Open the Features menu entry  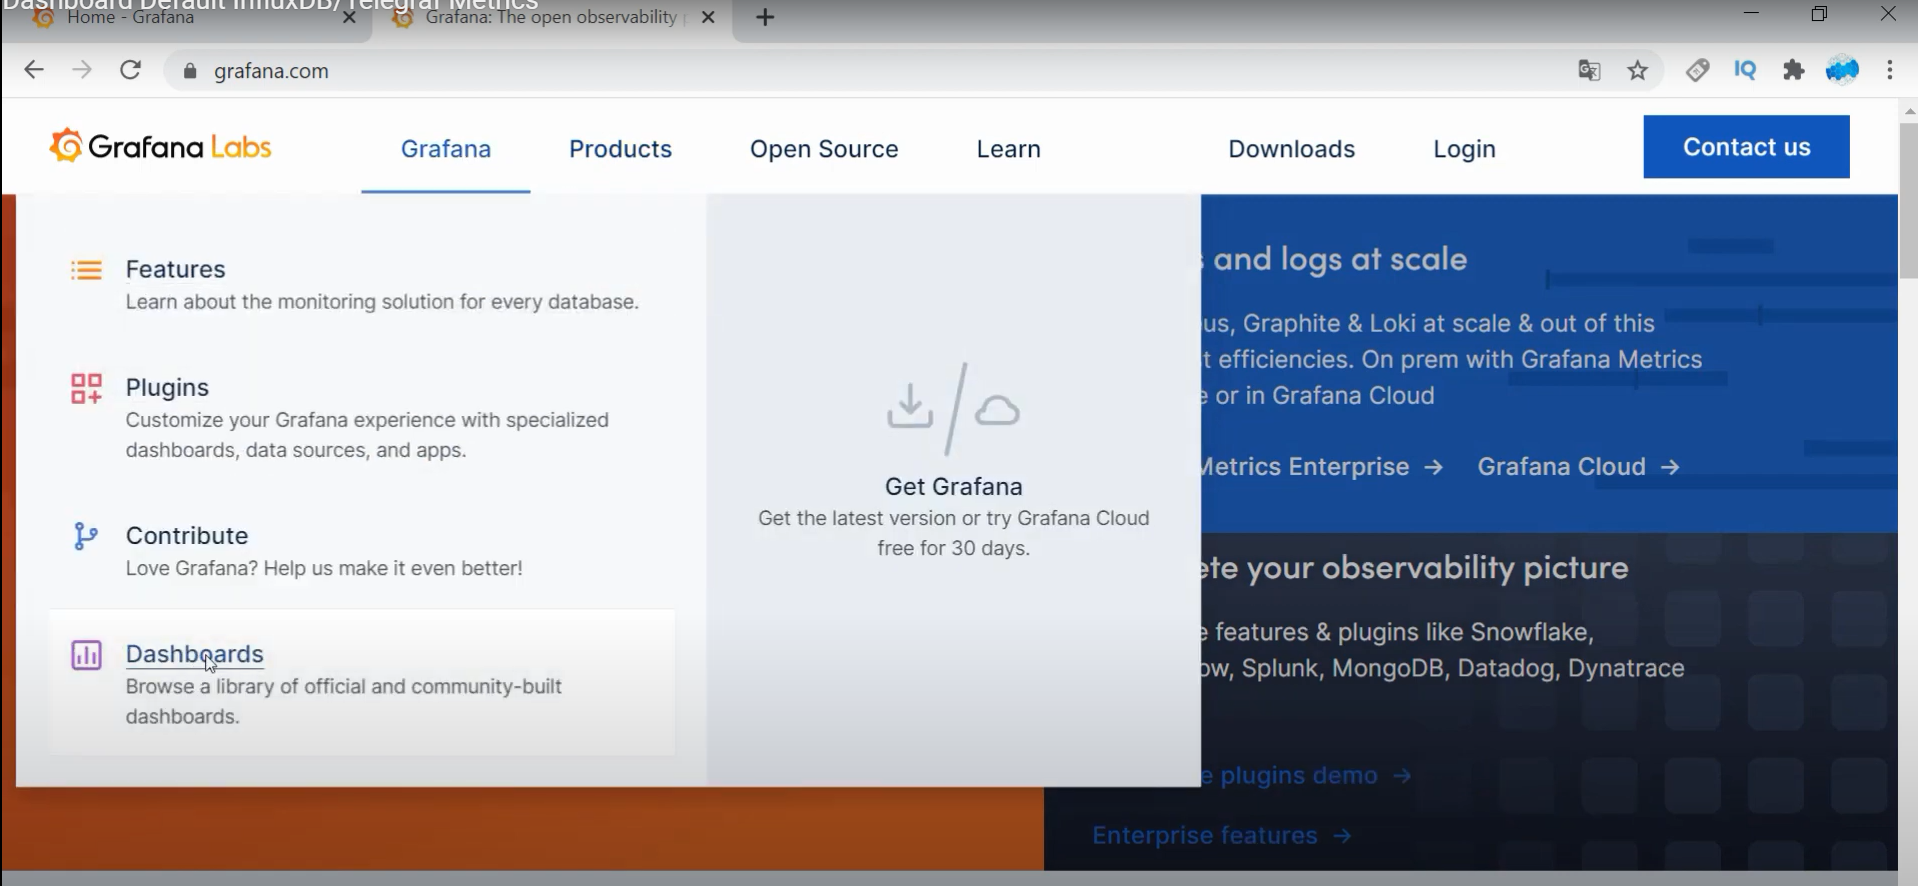point(176,269)
